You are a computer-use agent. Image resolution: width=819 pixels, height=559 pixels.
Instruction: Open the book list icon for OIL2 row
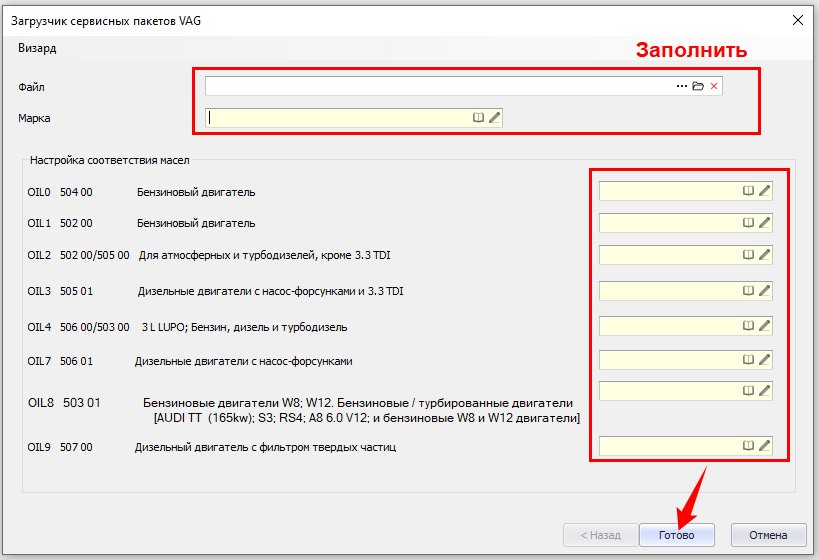[748, 255]
